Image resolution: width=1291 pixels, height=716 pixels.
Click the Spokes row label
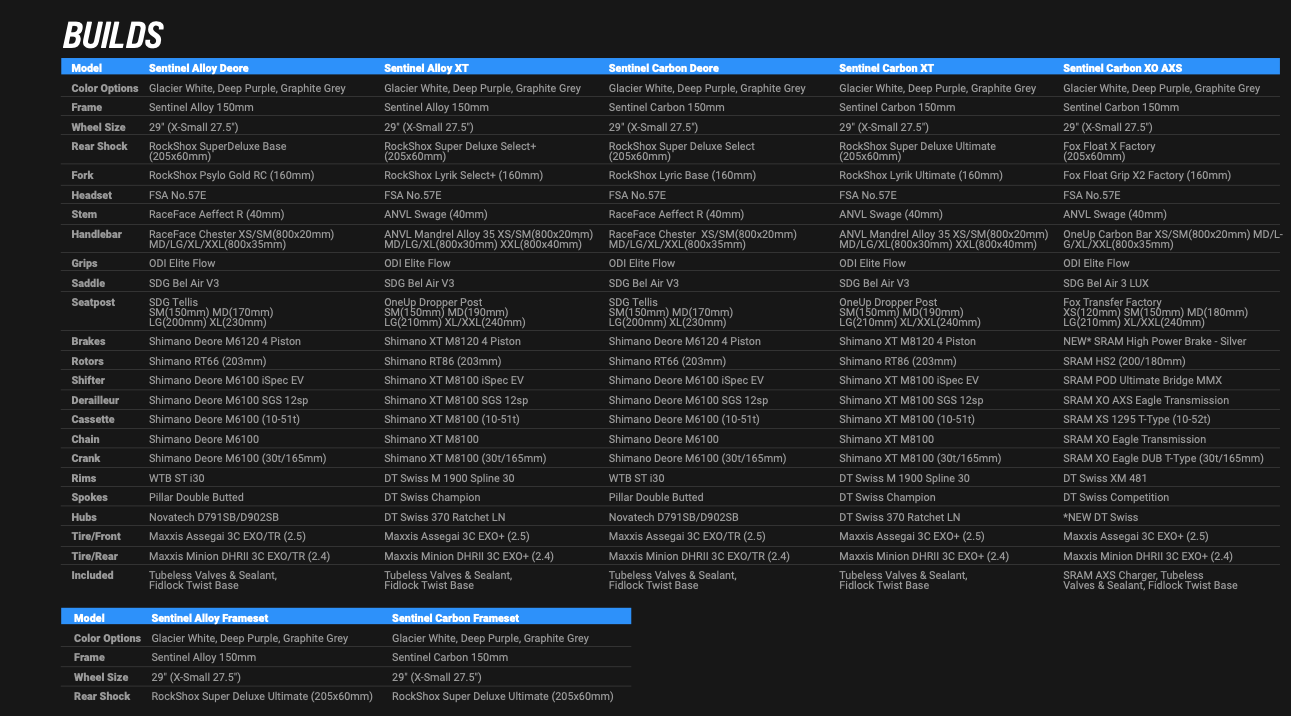[89, 497]
